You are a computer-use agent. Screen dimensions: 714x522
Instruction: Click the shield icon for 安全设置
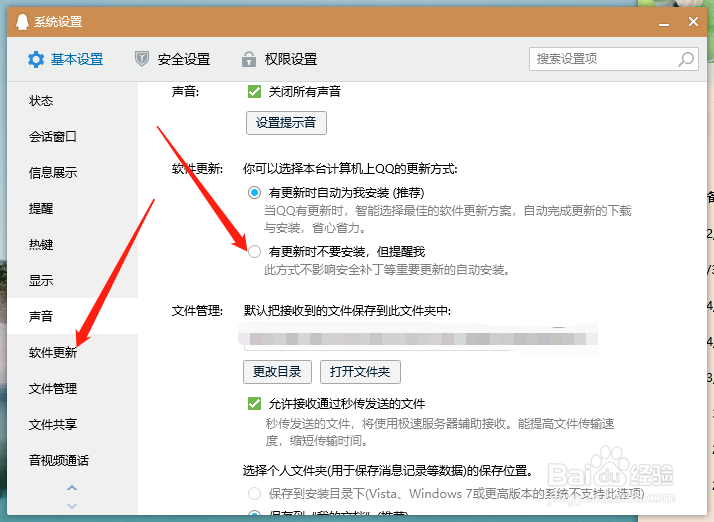point(142,59)
